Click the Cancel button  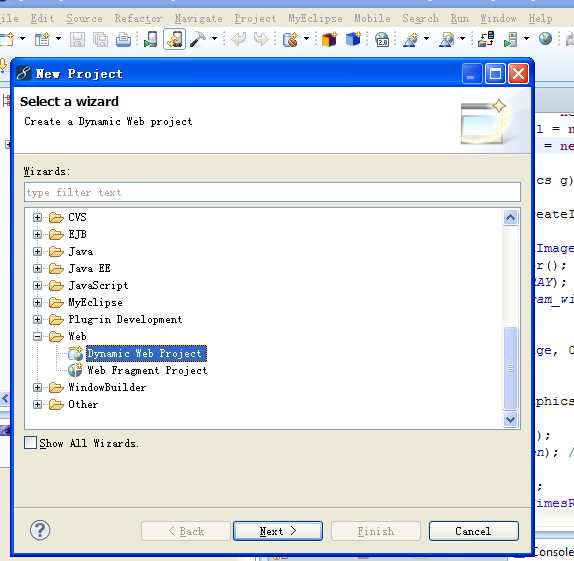[474, 531]
